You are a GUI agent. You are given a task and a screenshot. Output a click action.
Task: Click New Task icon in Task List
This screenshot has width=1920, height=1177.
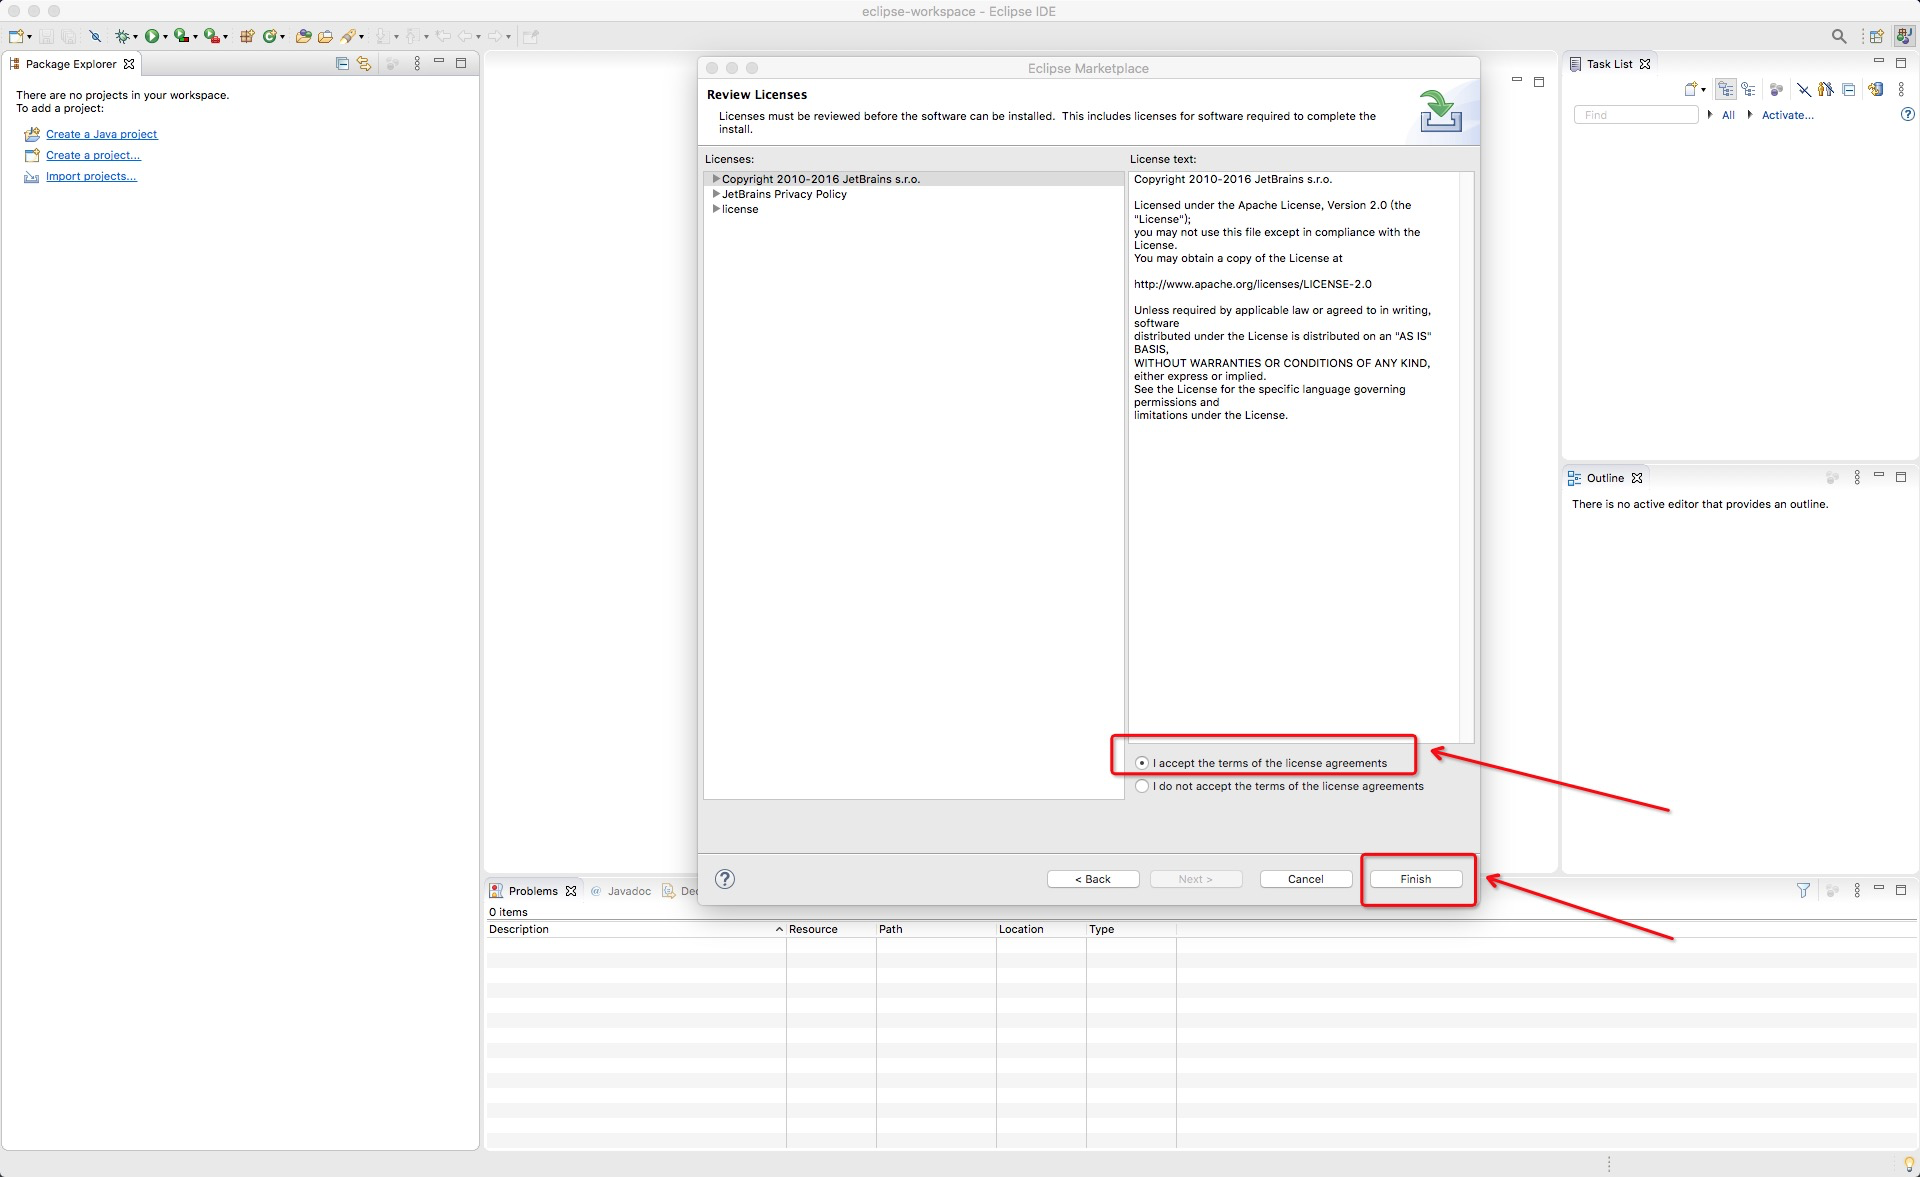coord(1691,89)
